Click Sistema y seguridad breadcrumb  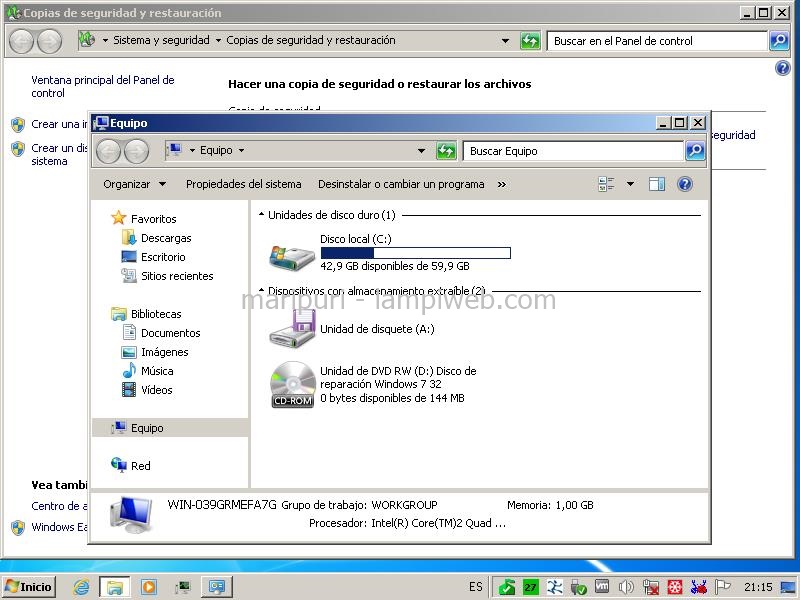click(161, 40)
